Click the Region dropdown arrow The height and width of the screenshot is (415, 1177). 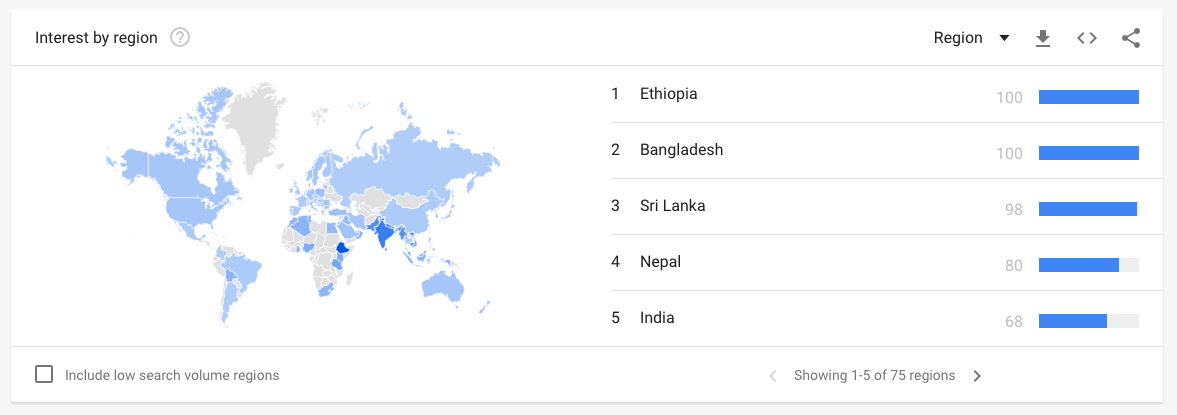(x=1004, y=39)
